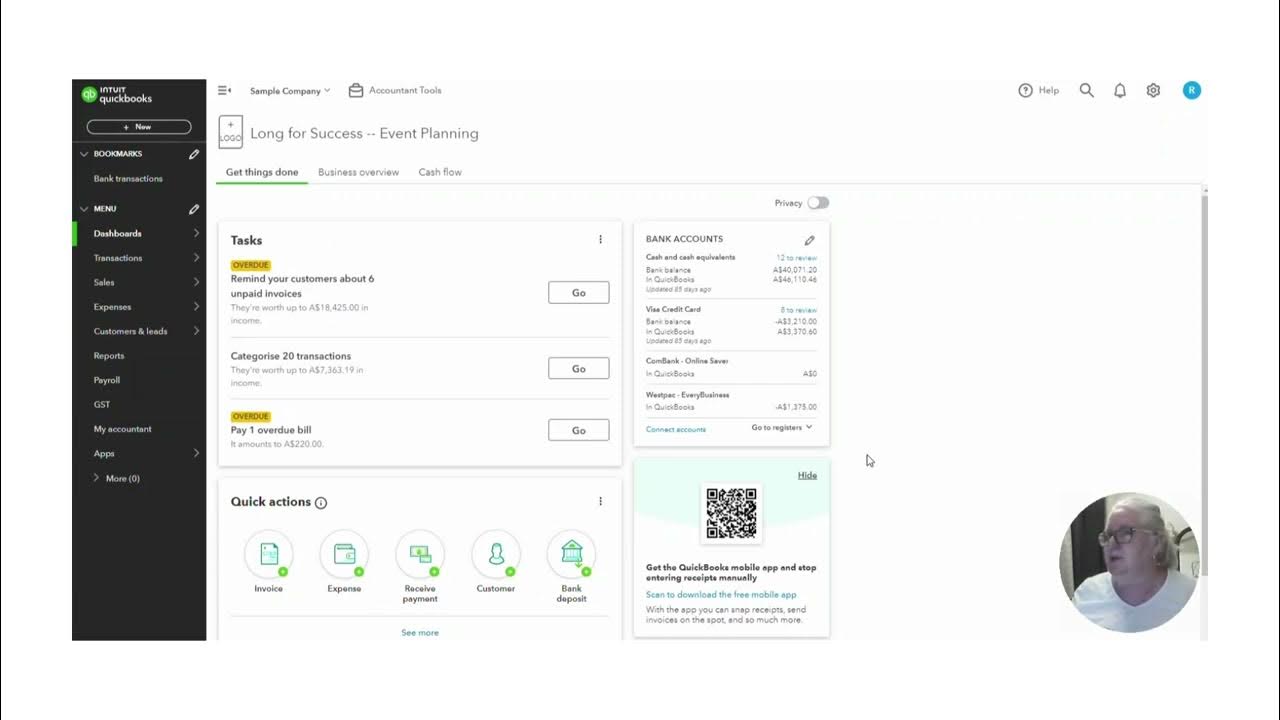The width and height of the screenshot is (1280, 720).
Task: Expand the Apps submenu arrow
Action: tap(196, 453)
